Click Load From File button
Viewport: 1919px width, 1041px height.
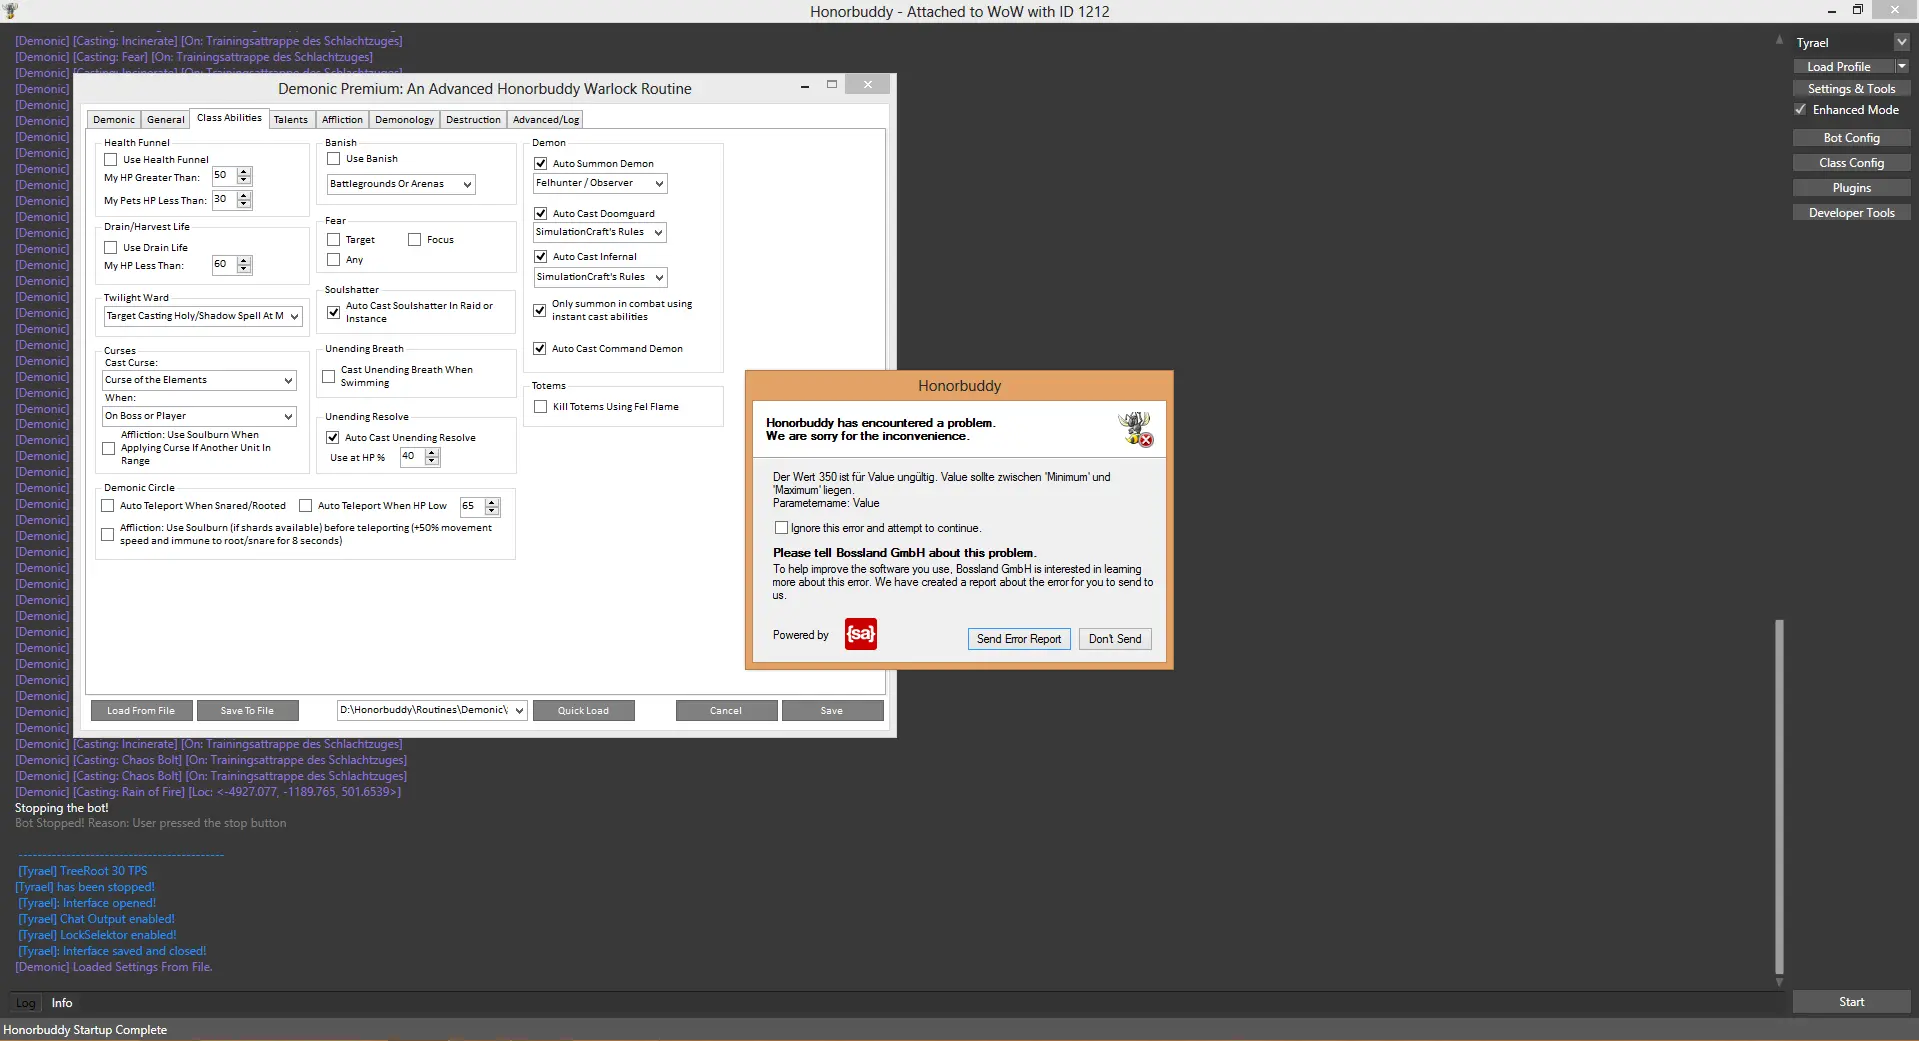point(141,711)
